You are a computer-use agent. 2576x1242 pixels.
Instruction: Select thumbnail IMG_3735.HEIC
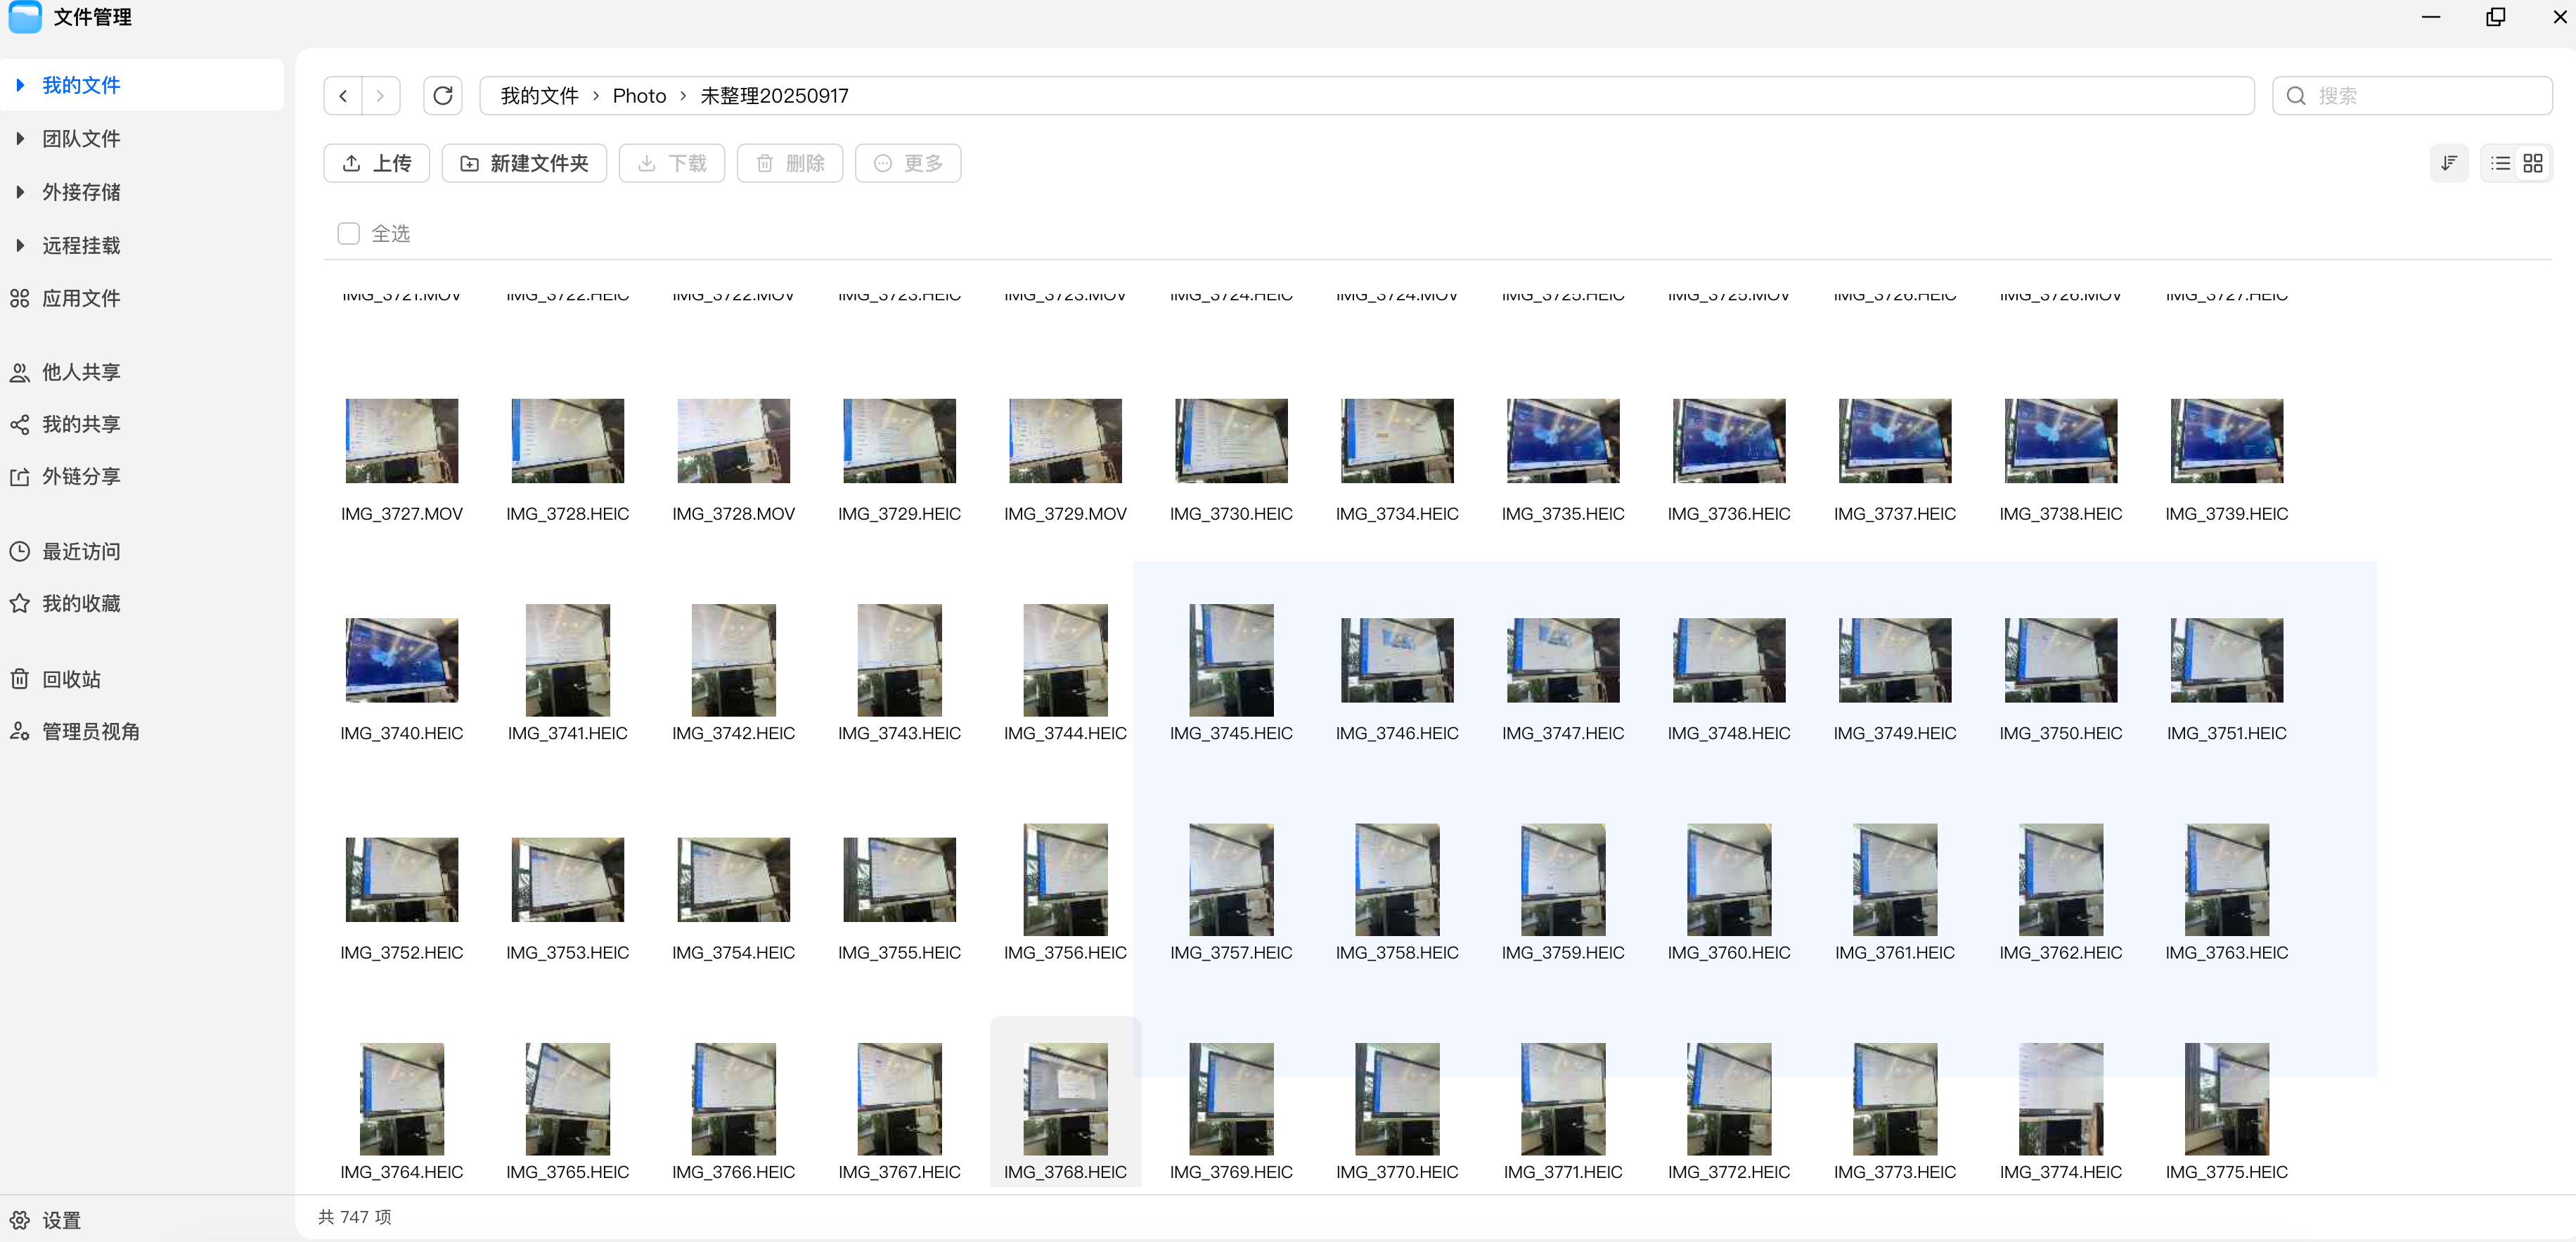click(x=1563, y=441)
